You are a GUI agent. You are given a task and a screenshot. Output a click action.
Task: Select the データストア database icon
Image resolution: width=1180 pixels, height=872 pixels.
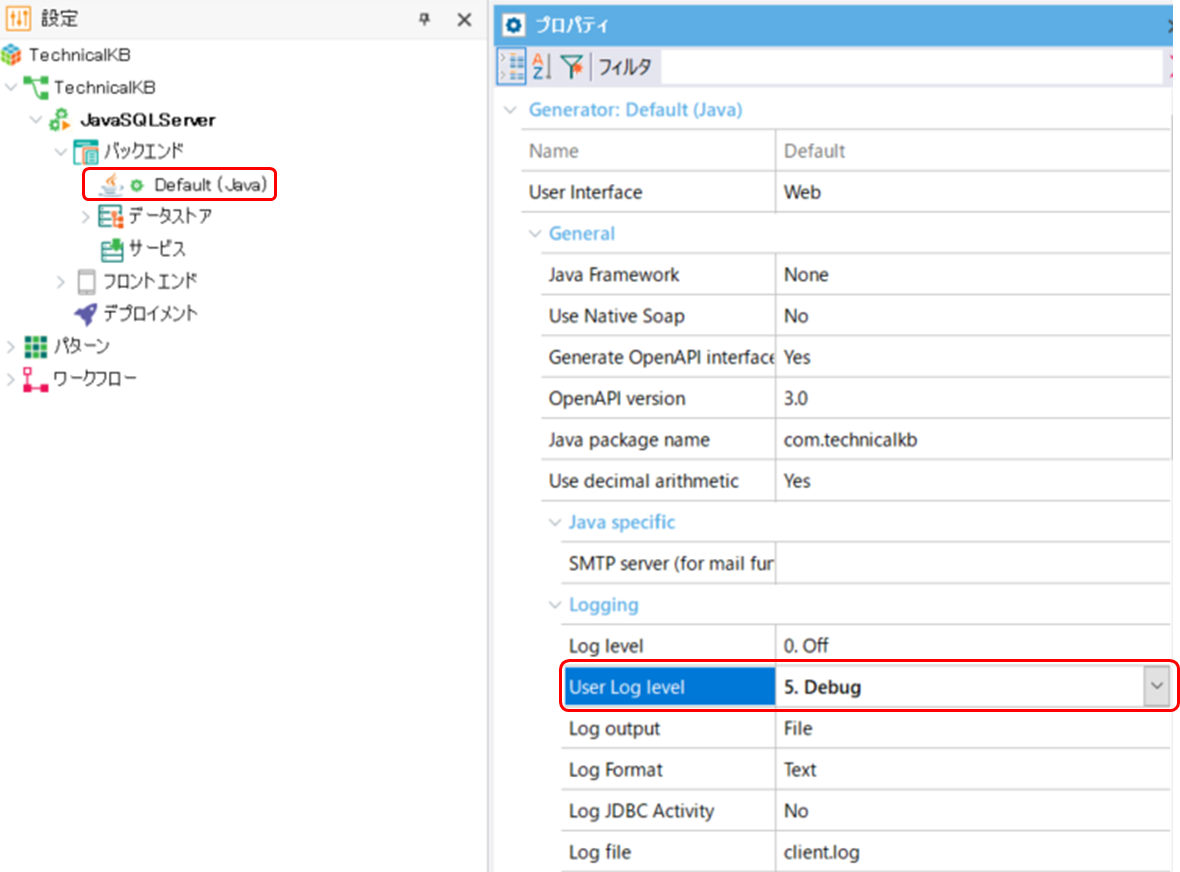tap(109, 216)
